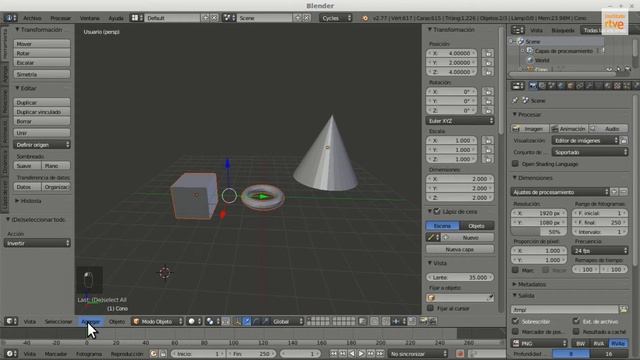Viewport: 640px width, 360px height.
Task: Enable Open Shading Language checkbox
Action: [516, 164]
